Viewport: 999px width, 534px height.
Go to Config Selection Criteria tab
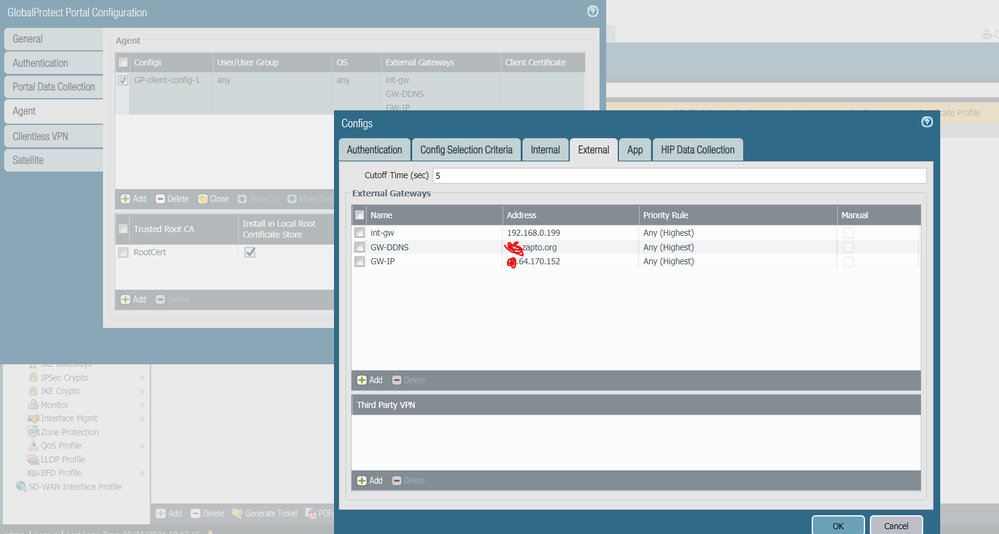(466, 150)
